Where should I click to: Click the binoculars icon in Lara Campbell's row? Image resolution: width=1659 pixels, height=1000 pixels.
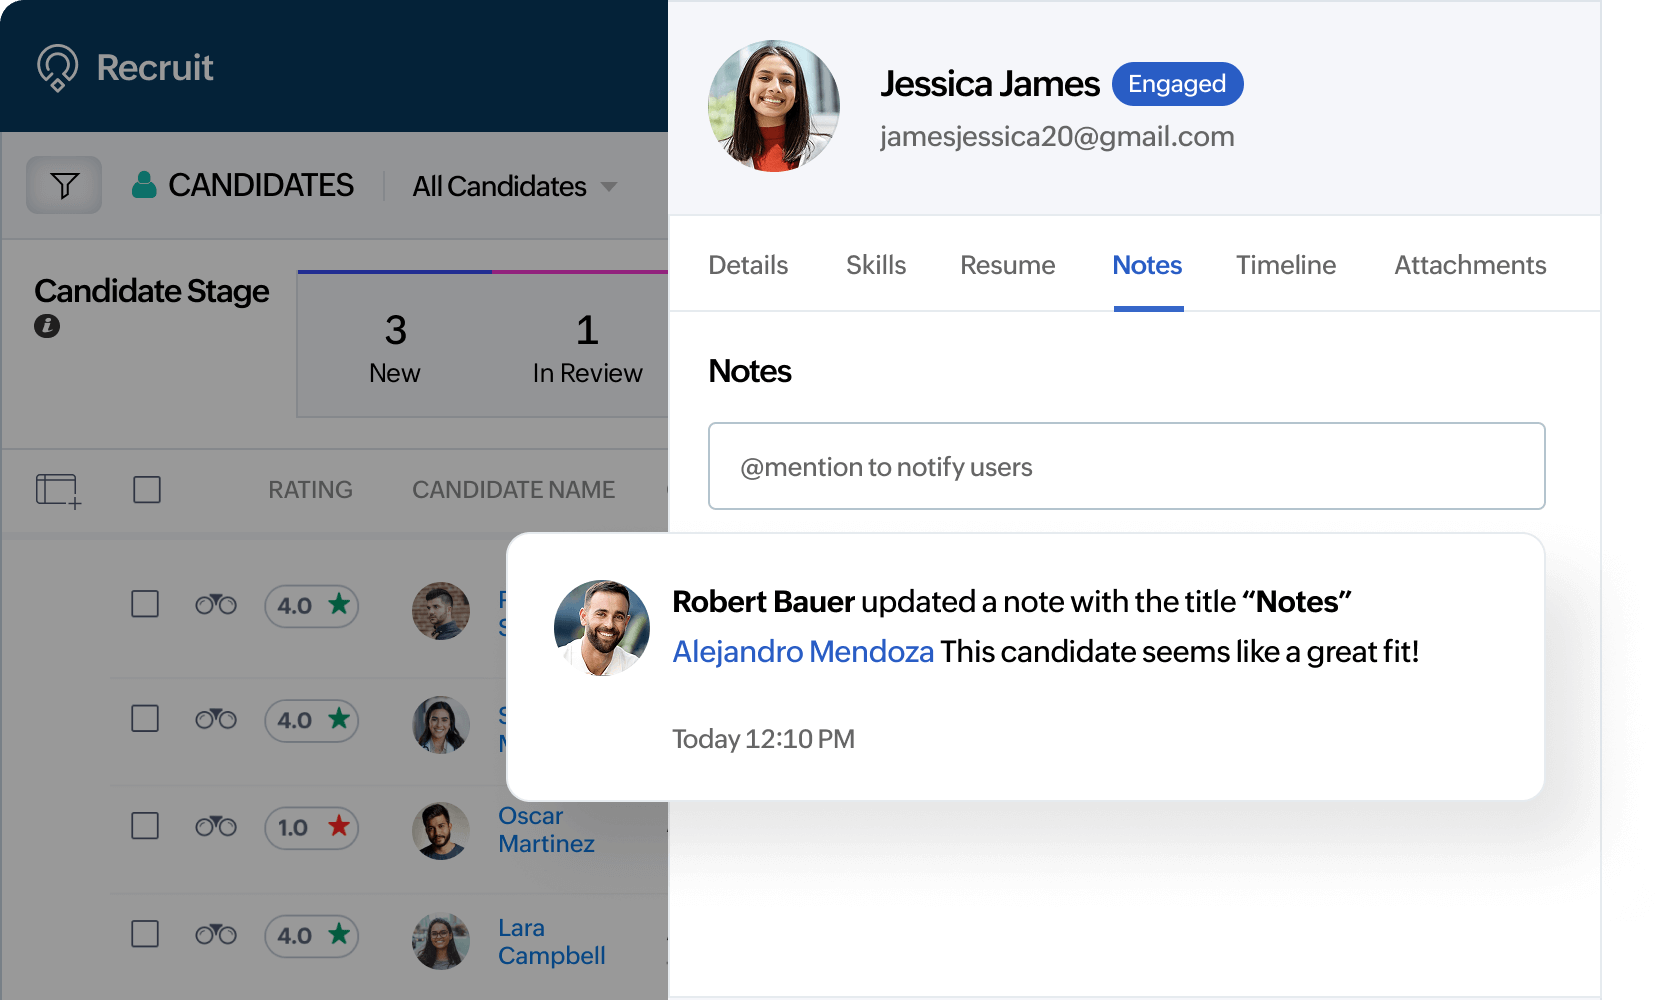coord(214,935)
